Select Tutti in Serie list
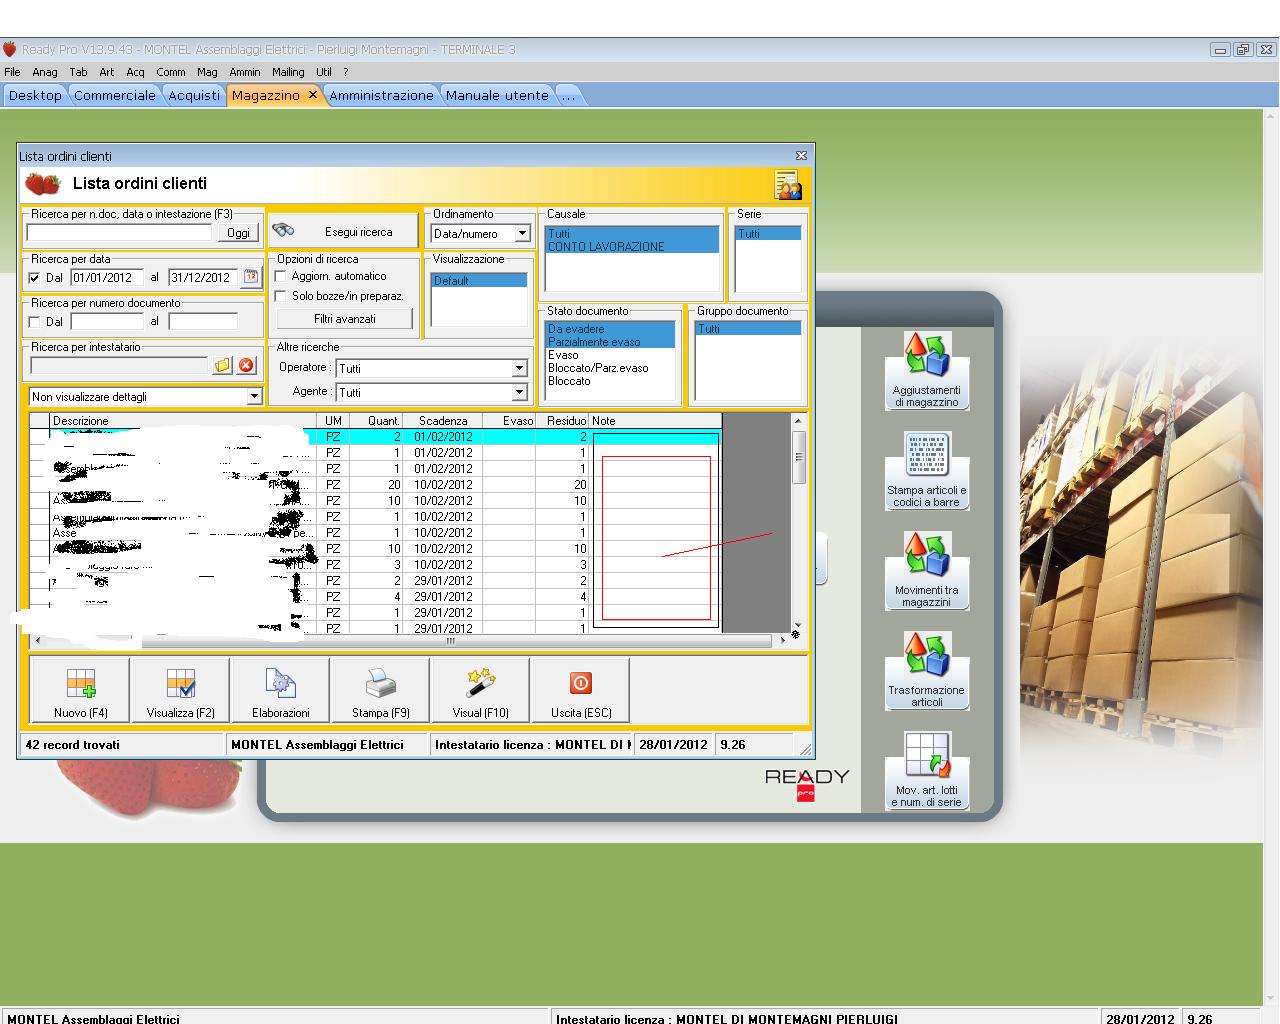 click(768, 234)
